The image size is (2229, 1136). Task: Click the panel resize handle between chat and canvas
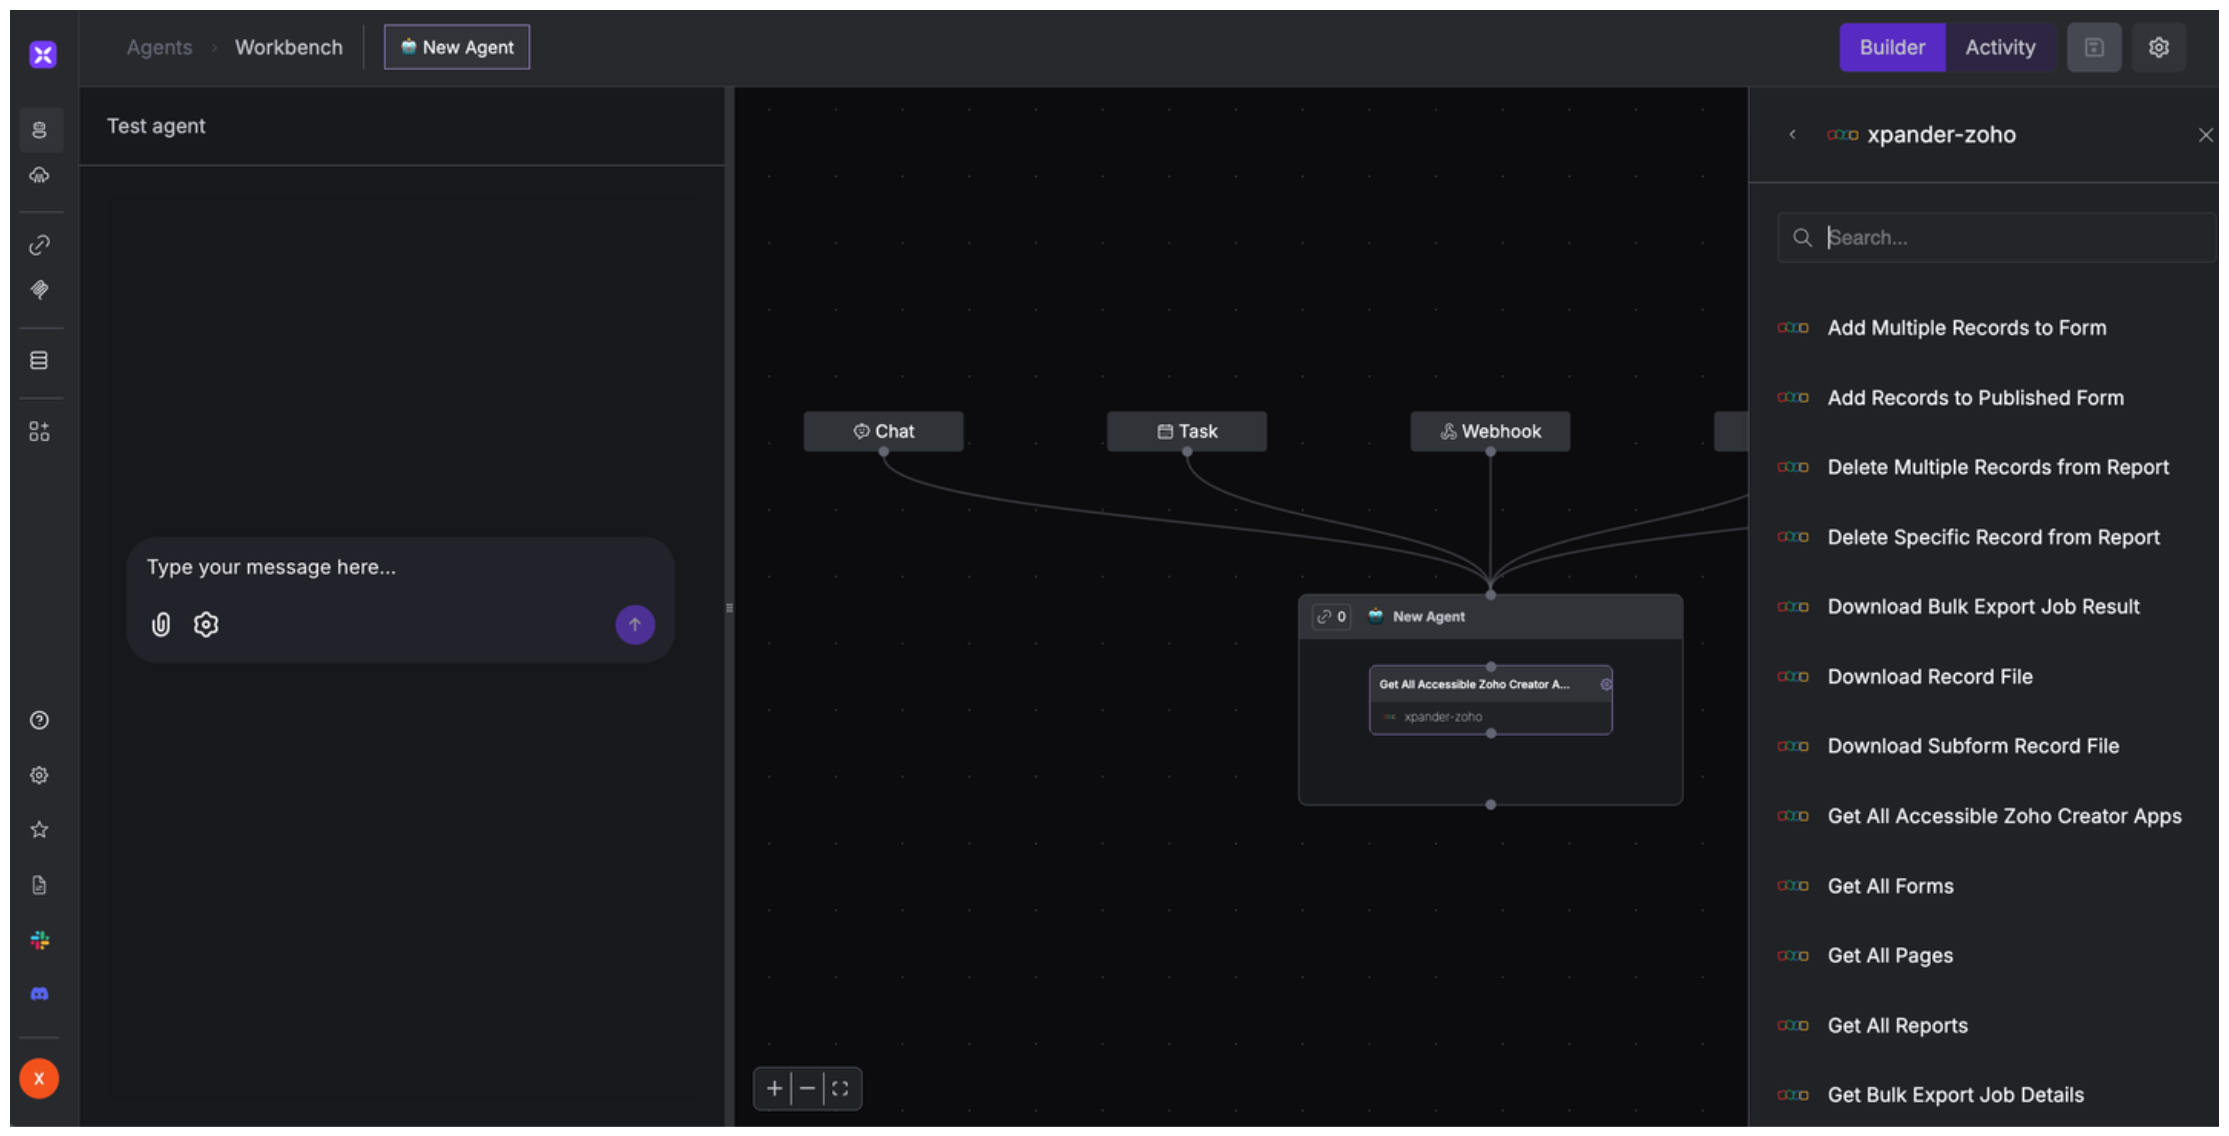tap(729, 608)
